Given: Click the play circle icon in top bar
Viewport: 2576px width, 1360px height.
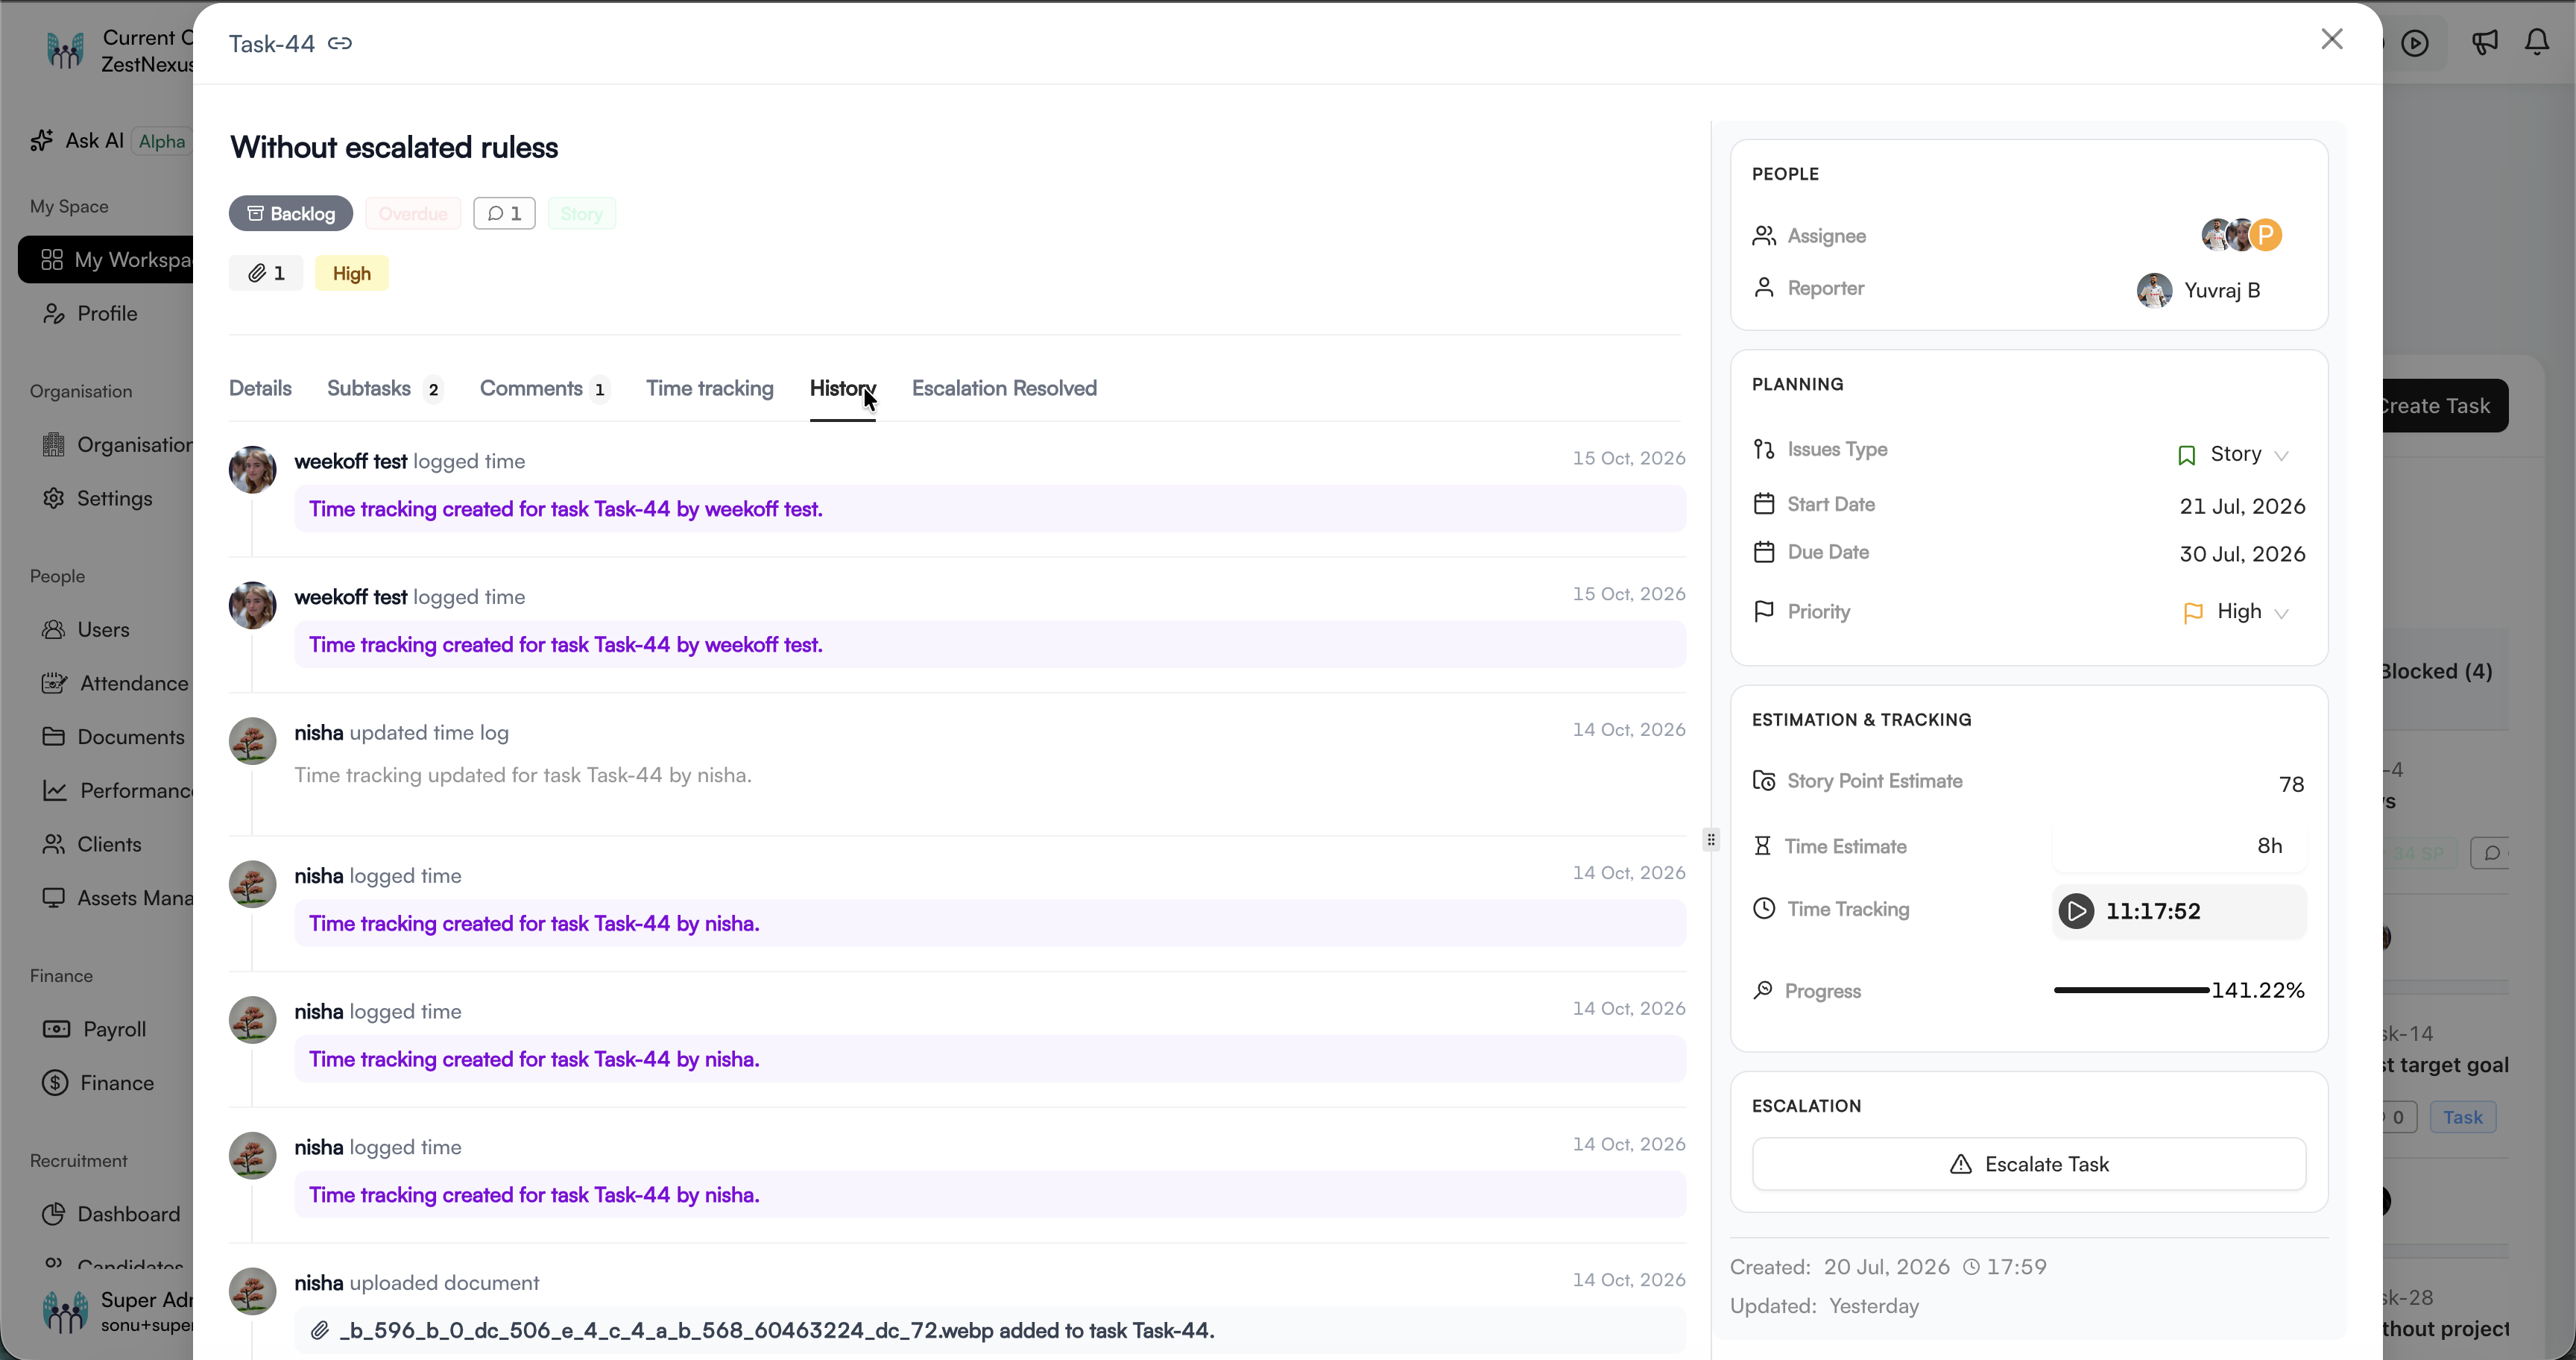Looking at the screenshot, I should pos(2415,43).
